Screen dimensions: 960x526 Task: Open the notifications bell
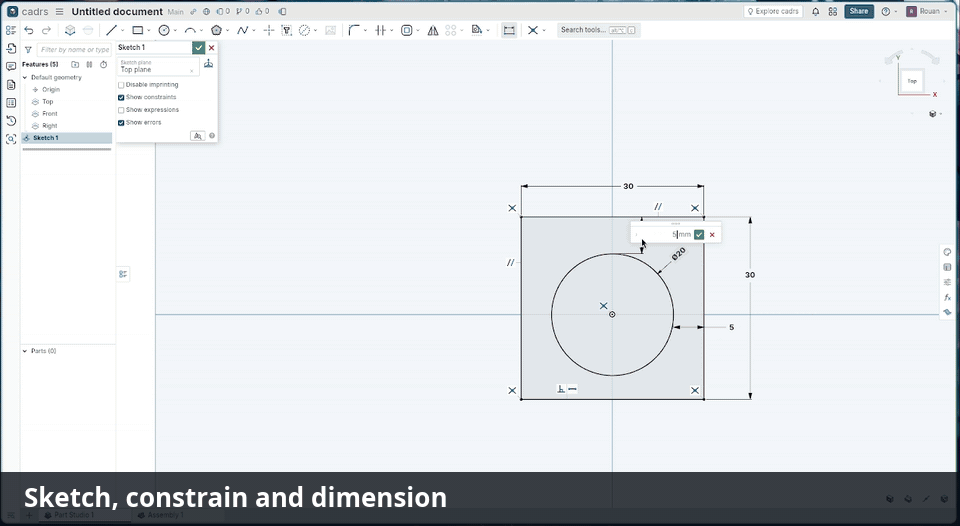(816, 12)
